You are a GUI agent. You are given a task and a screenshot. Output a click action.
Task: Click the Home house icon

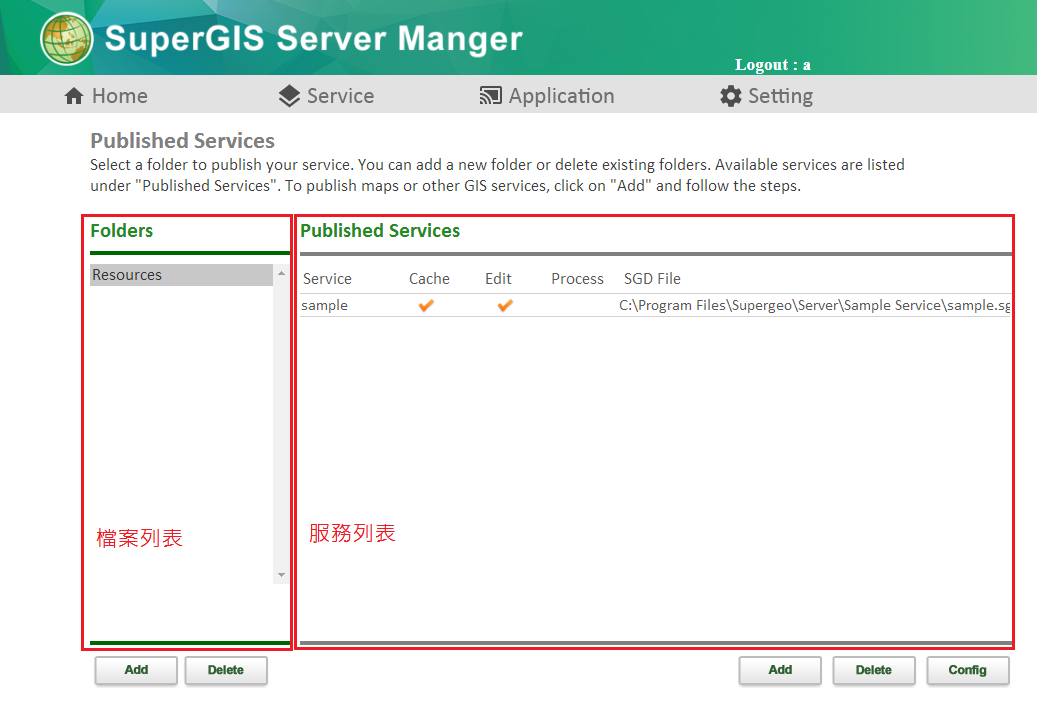(74, 97)
